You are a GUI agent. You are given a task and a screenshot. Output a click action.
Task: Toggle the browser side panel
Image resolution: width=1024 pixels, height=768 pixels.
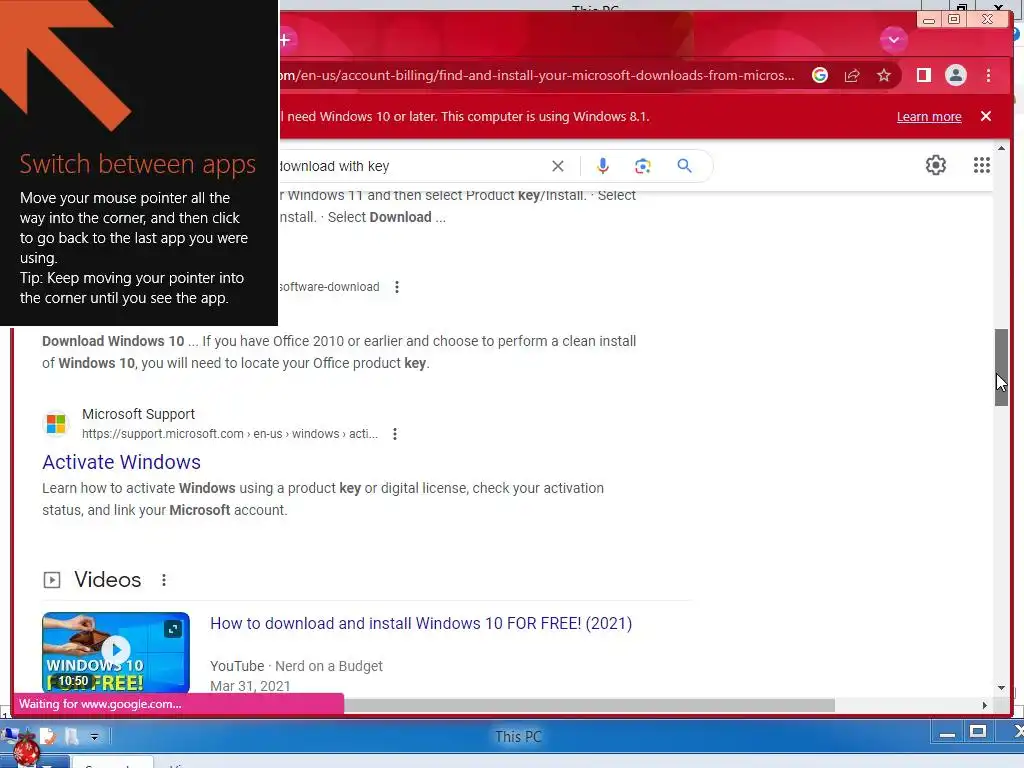pyautogui.click(x=923, y=76)
